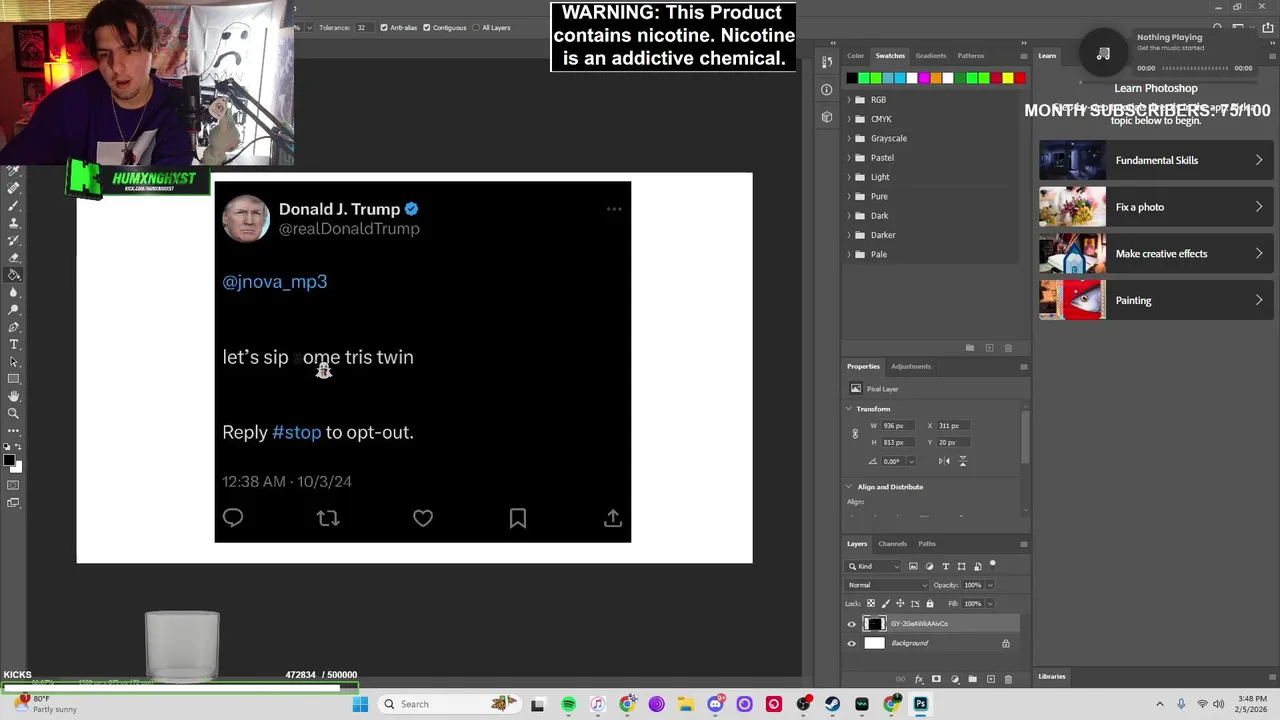
Task: Select the Blur tool
Action: tap(14, 292)
